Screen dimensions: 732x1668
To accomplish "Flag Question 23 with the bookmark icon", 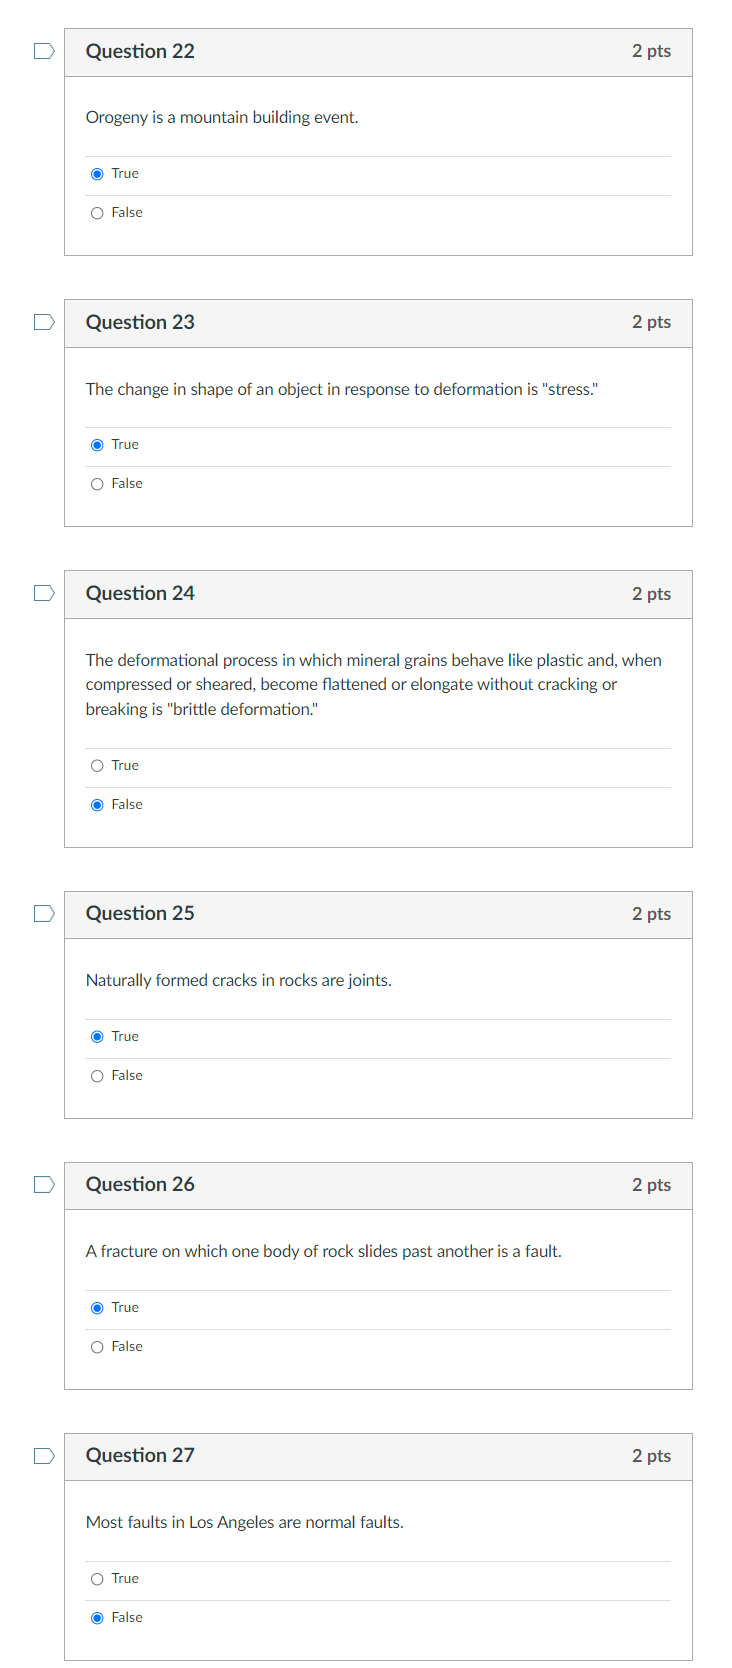I will [44, 322].
